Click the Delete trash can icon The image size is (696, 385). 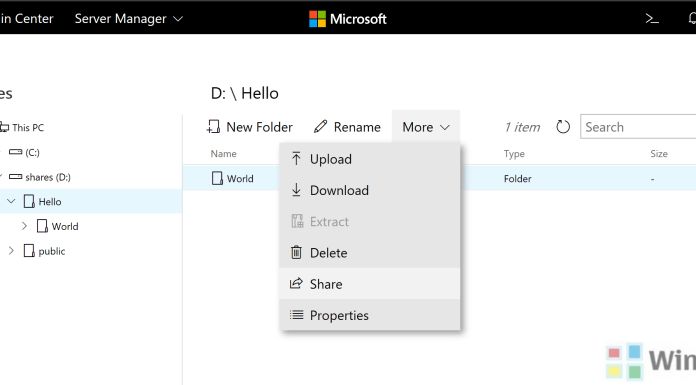[296, 252]
